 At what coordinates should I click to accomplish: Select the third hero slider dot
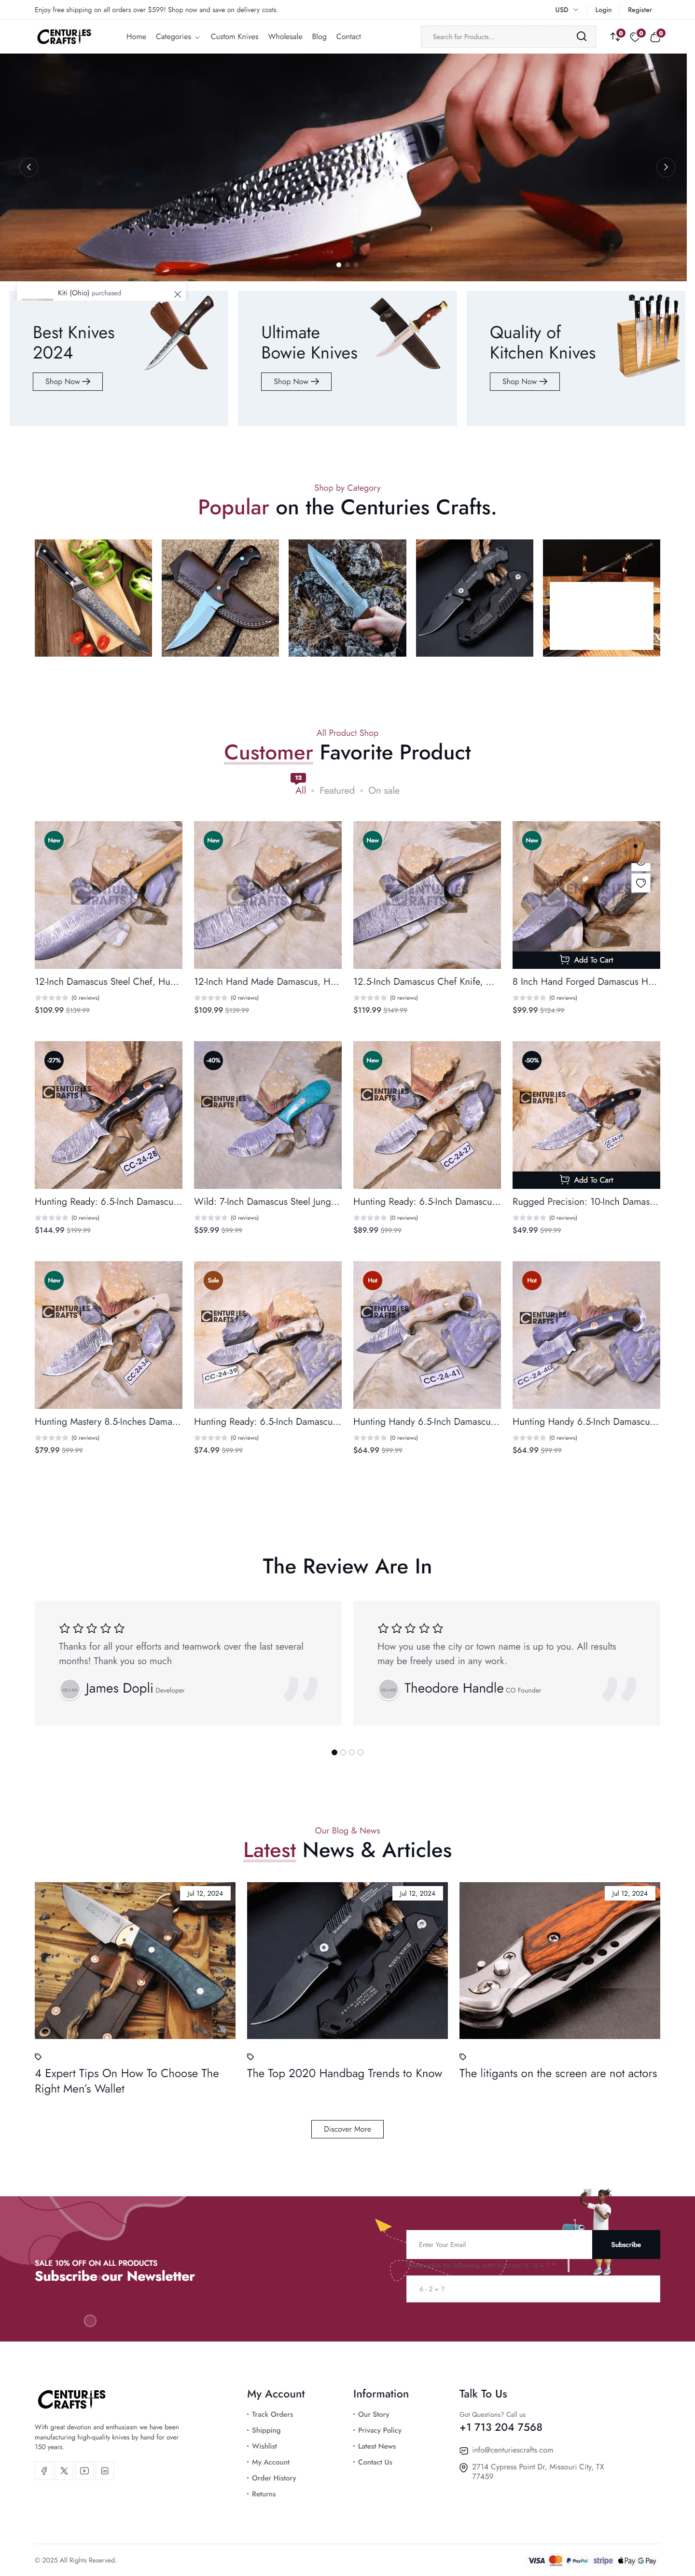tap(356, 265)
